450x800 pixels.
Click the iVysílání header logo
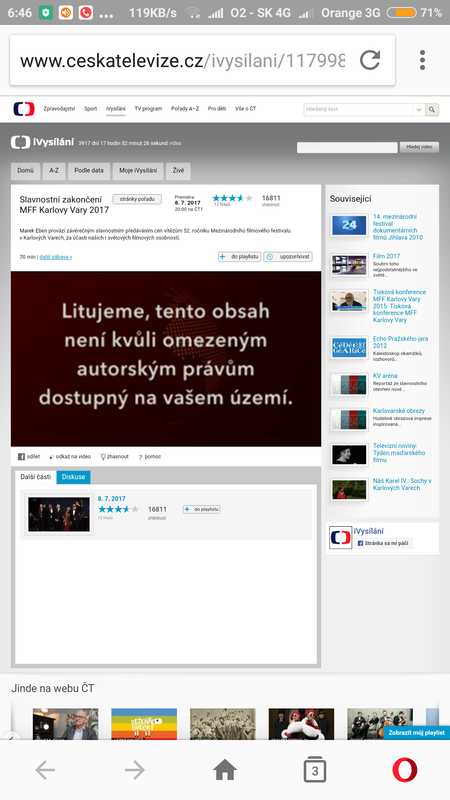[x=42, y=142]
